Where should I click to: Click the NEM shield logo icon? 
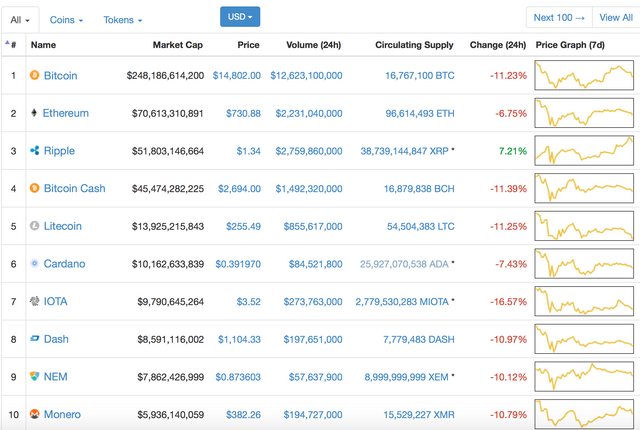click(35, 376)
